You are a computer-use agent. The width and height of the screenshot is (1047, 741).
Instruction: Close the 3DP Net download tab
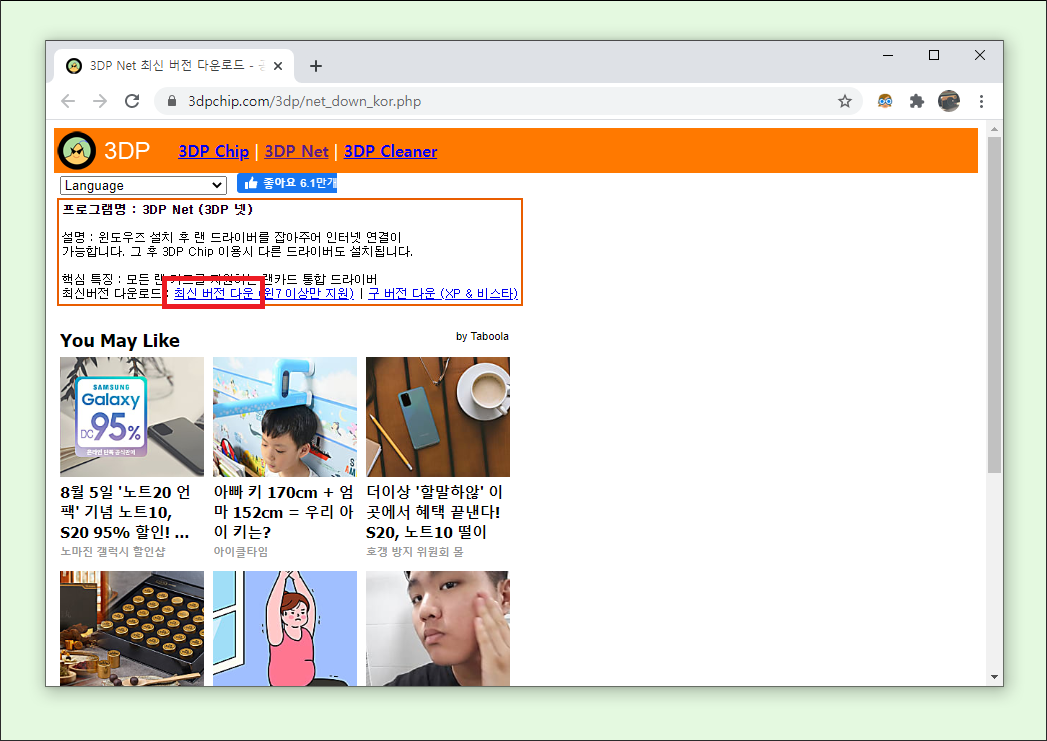click(278, 66)
